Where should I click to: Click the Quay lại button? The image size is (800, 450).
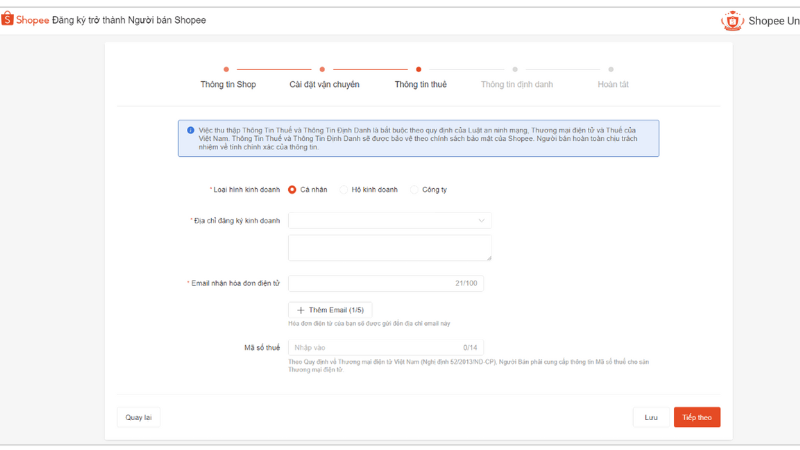click(x=138, y=417)
